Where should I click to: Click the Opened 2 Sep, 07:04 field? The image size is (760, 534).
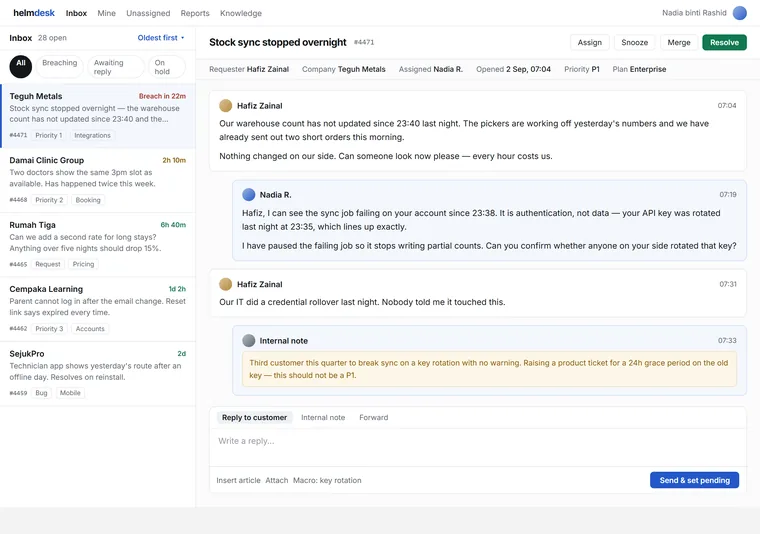(x=513, y=69)
